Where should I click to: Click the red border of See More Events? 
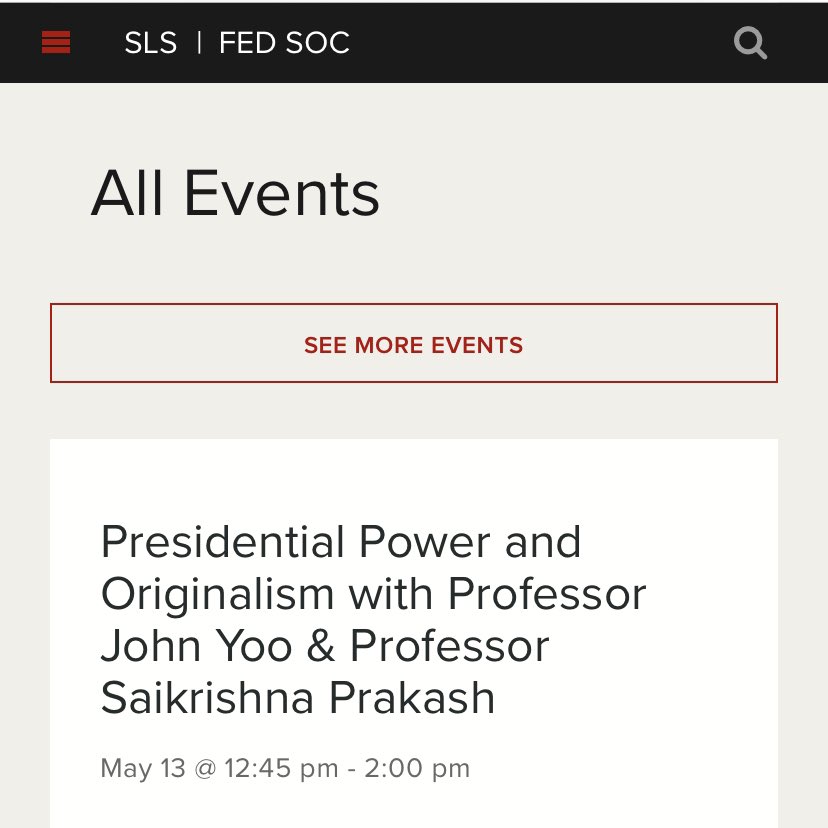click(414, 304)
